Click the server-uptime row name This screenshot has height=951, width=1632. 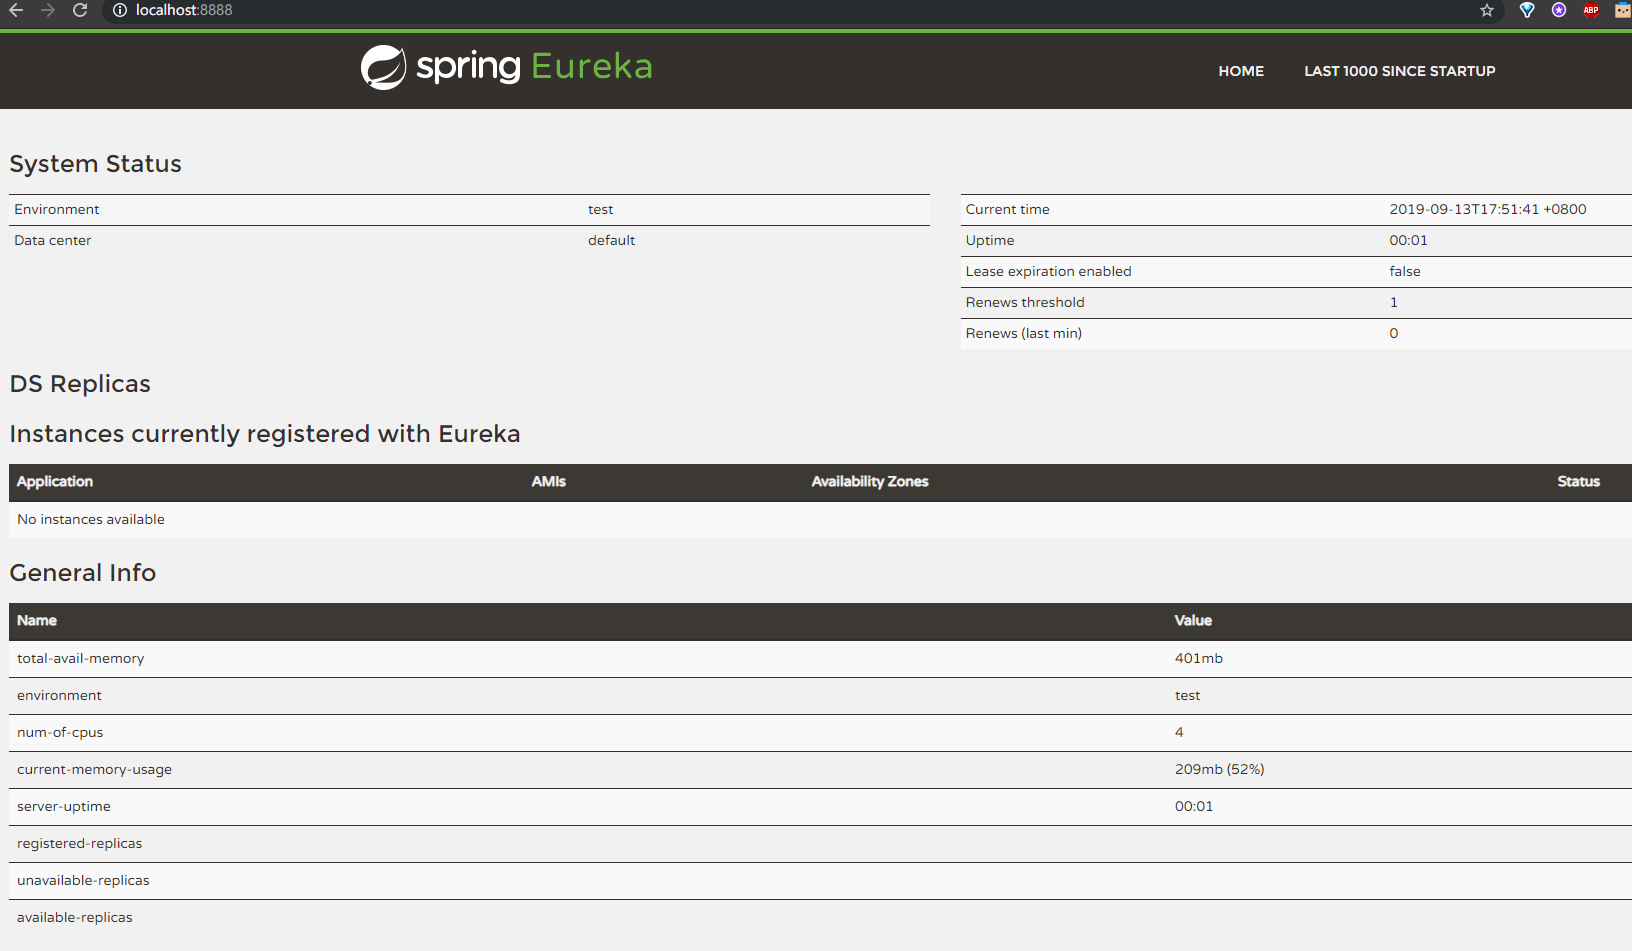[64, 807]
